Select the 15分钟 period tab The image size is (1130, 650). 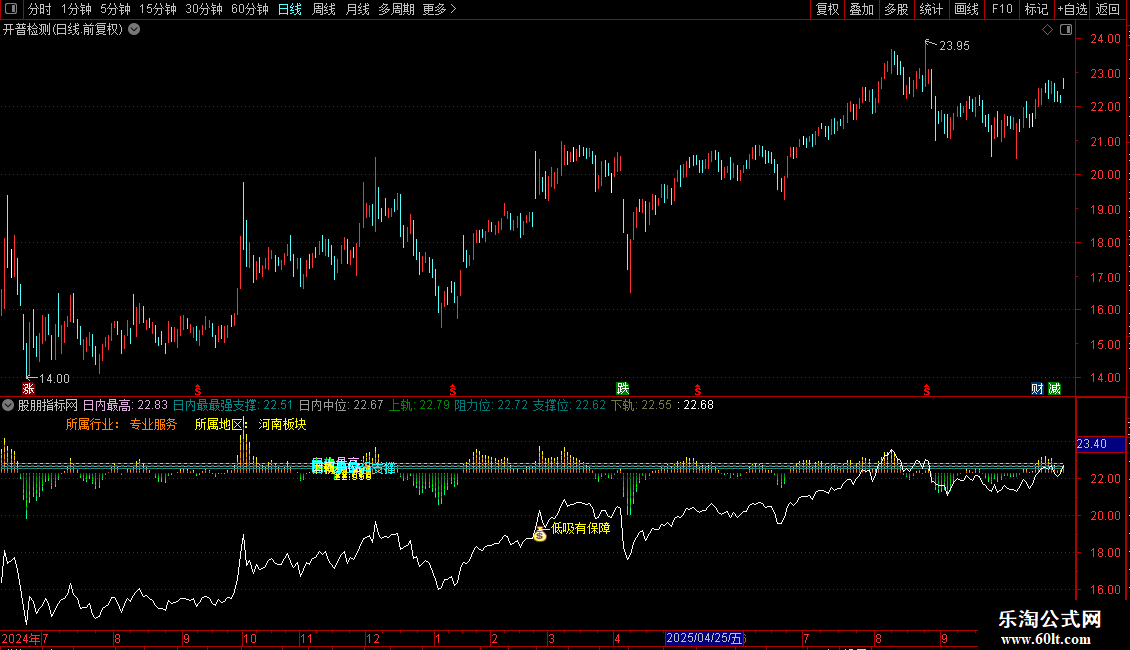click(158, 9)
